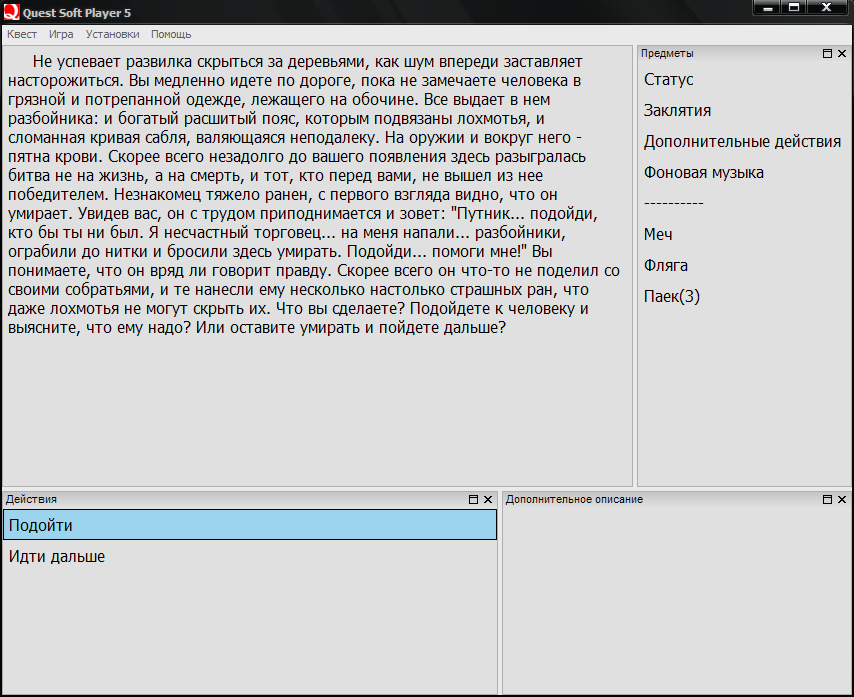Screen dimensions: 854x697
Task: Close the Действия panel
Action: tap(488, 499)
